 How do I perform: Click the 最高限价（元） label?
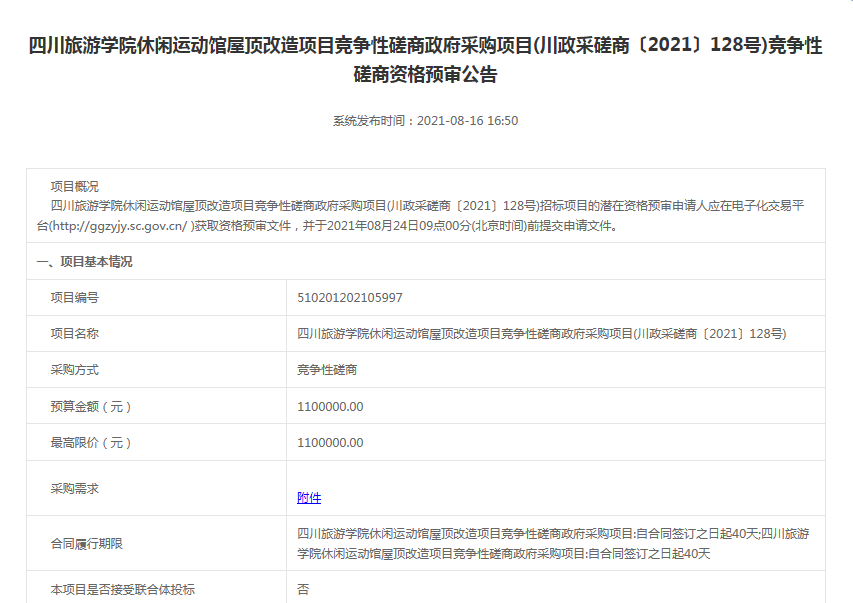pyautogui.click(x=91, y=442)
